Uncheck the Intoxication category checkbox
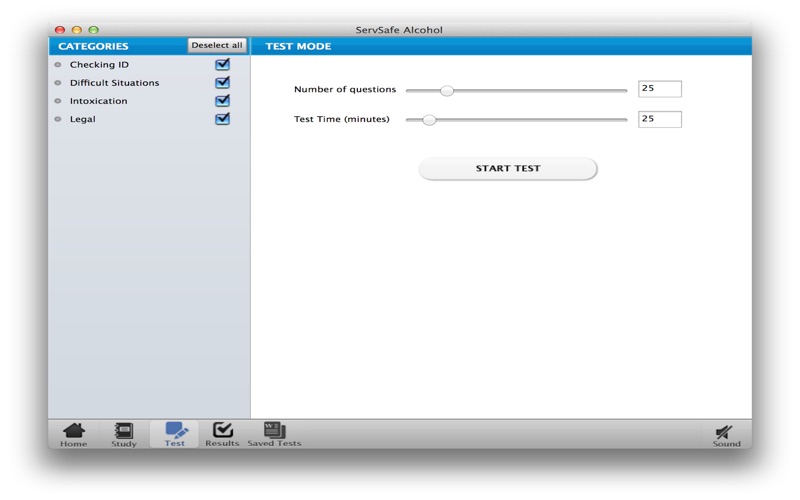This screenshot has height=500, width=800. click(222, 101)
